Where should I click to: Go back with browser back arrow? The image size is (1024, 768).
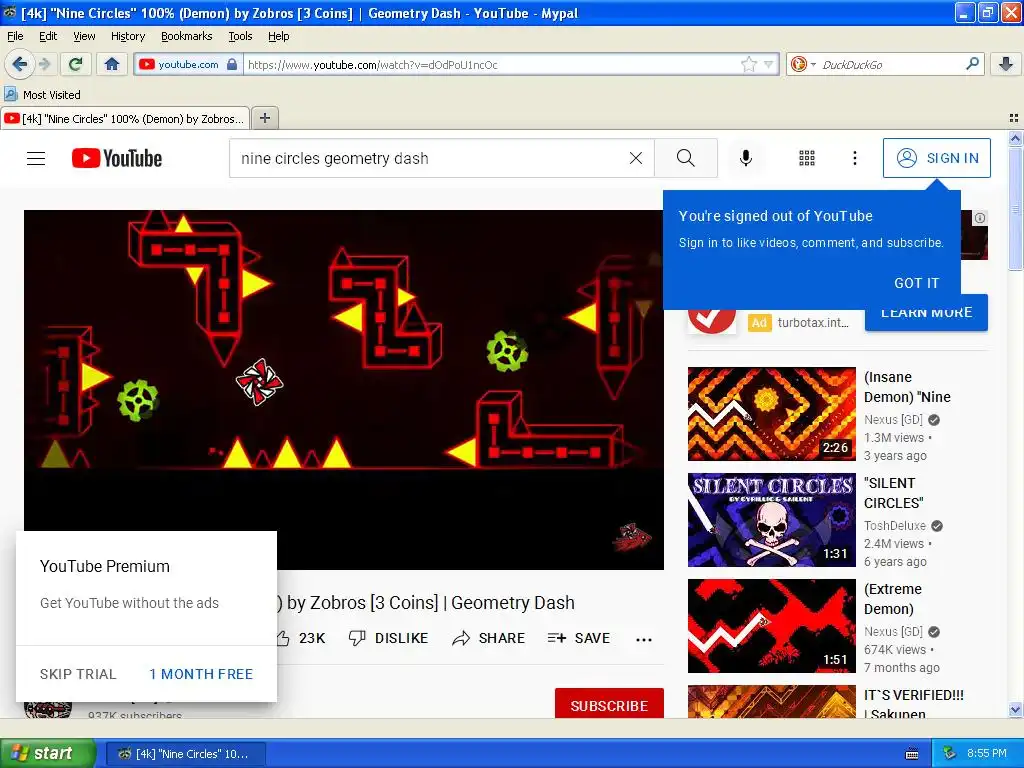tap(19, 64)
